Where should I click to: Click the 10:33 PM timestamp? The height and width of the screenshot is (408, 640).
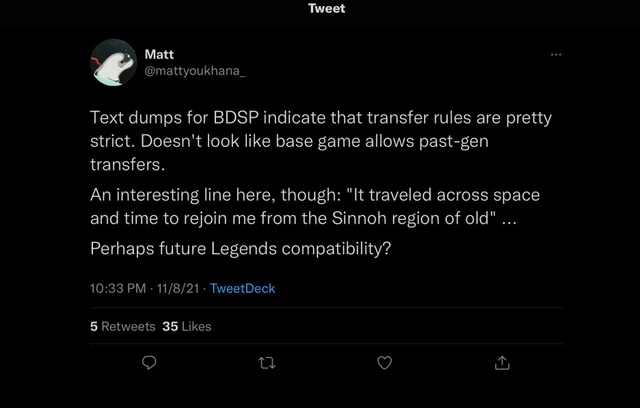pyautogui.click(x=119, y=288)
